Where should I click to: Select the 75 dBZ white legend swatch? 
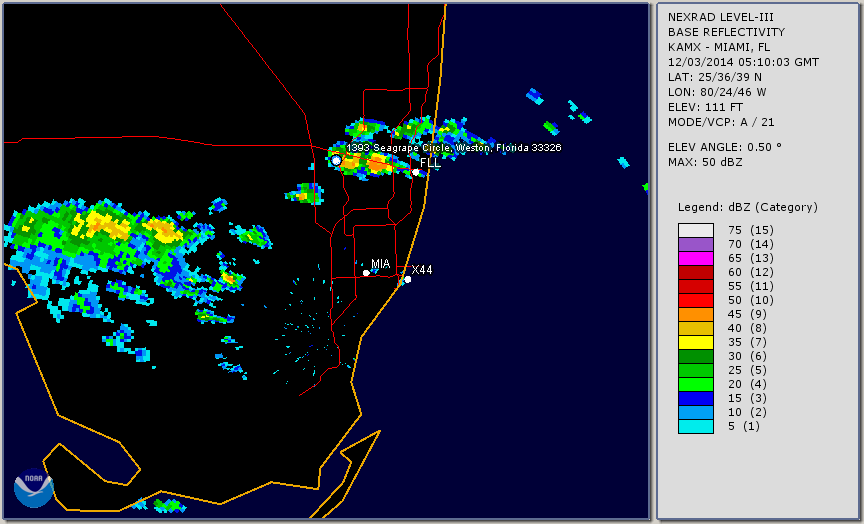click(x=696, y=230)
